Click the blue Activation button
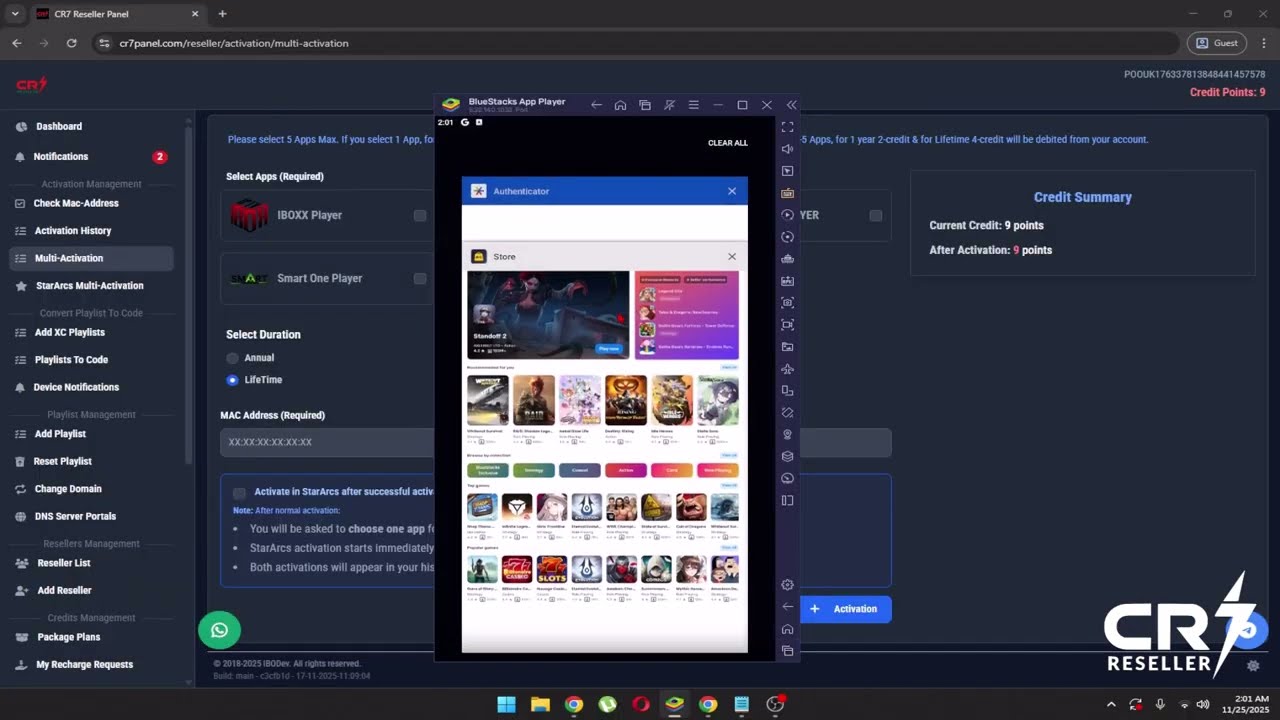1280x720 pixels. (x=845, y=609)
